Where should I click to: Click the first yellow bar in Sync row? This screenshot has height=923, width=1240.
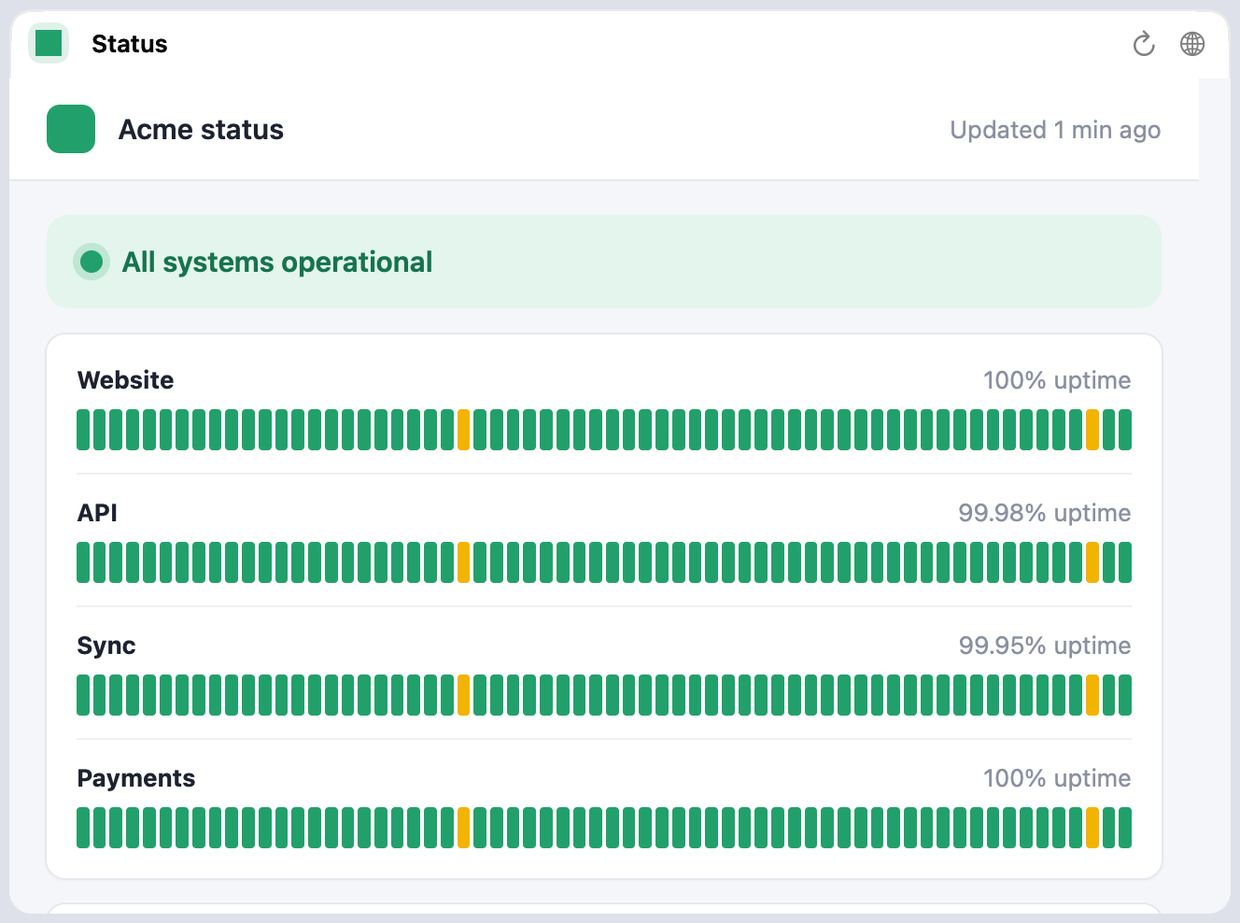click(463, 695)
